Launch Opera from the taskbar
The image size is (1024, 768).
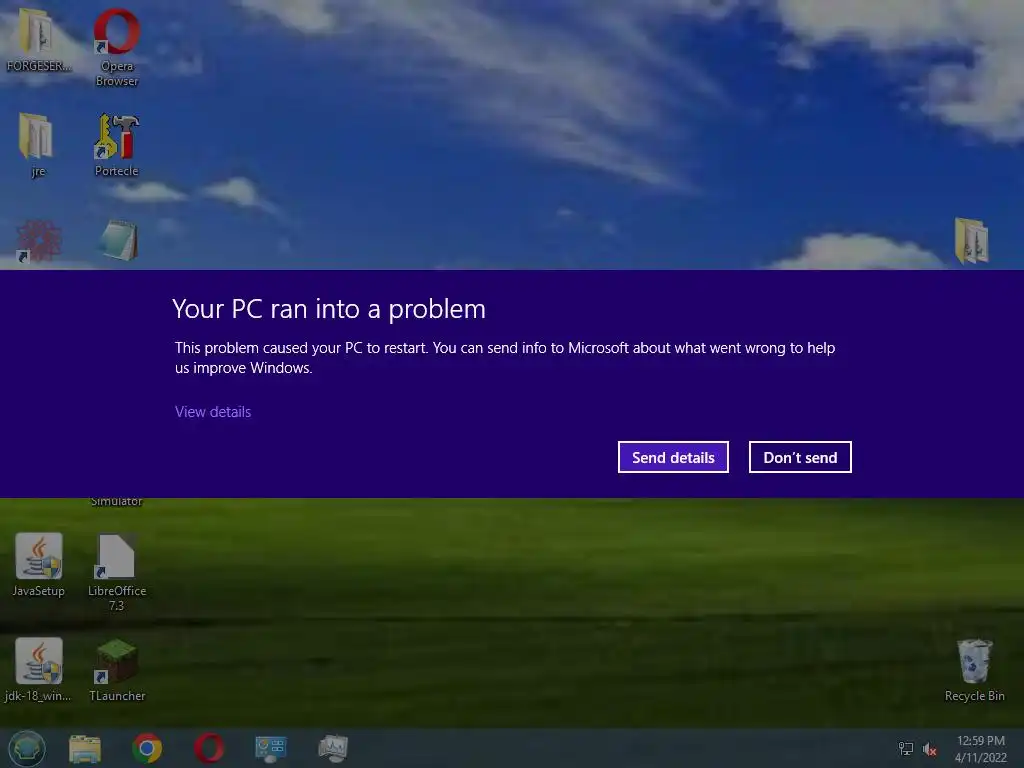point(209,748)
